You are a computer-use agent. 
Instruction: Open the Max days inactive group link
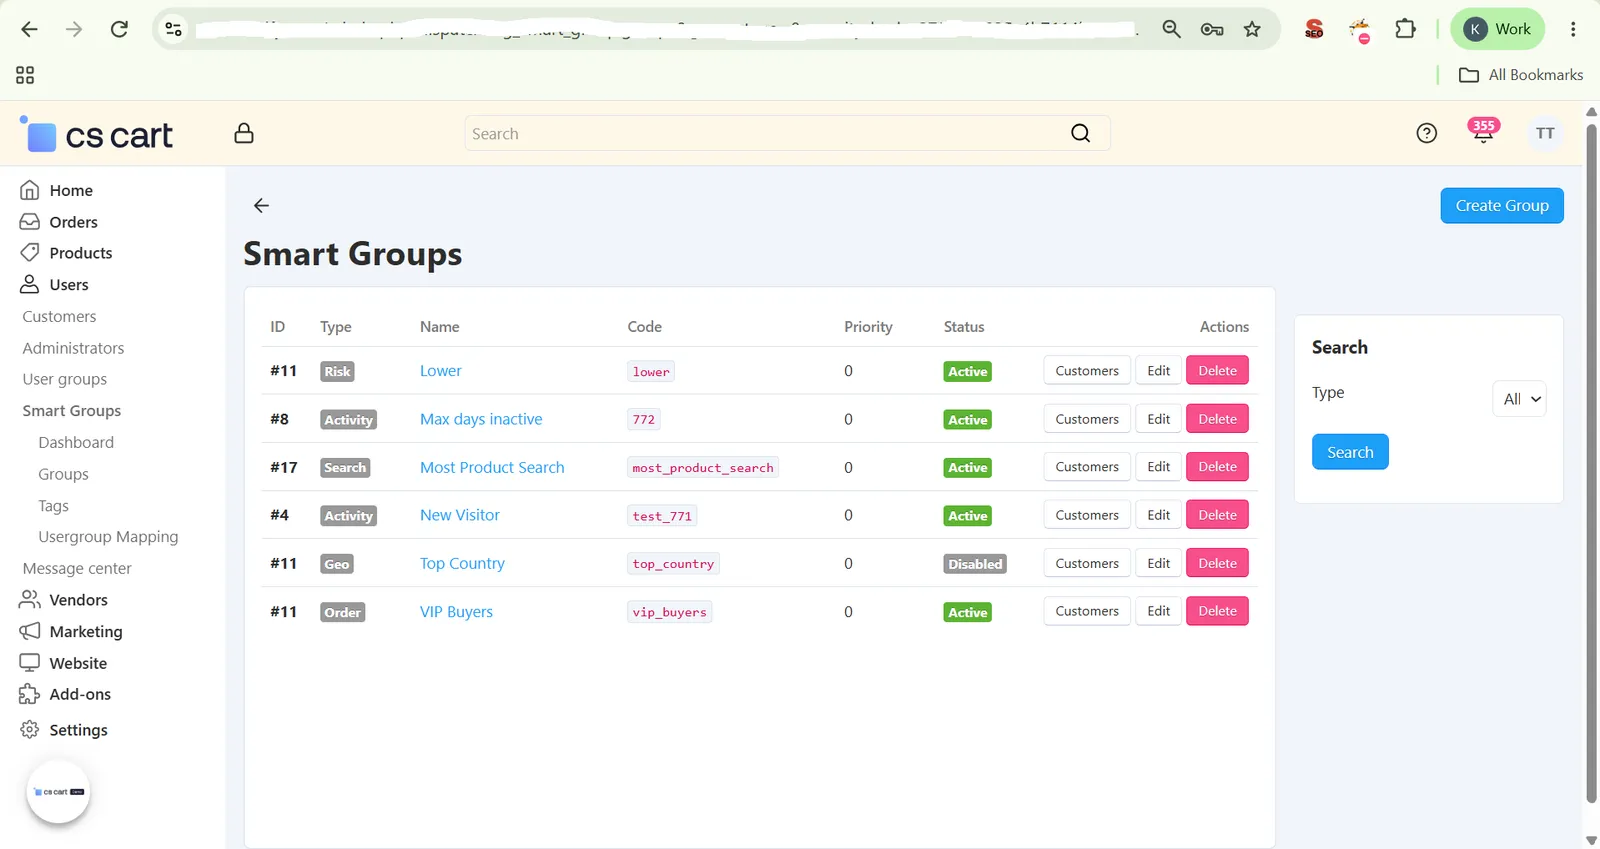pos(481,419)
